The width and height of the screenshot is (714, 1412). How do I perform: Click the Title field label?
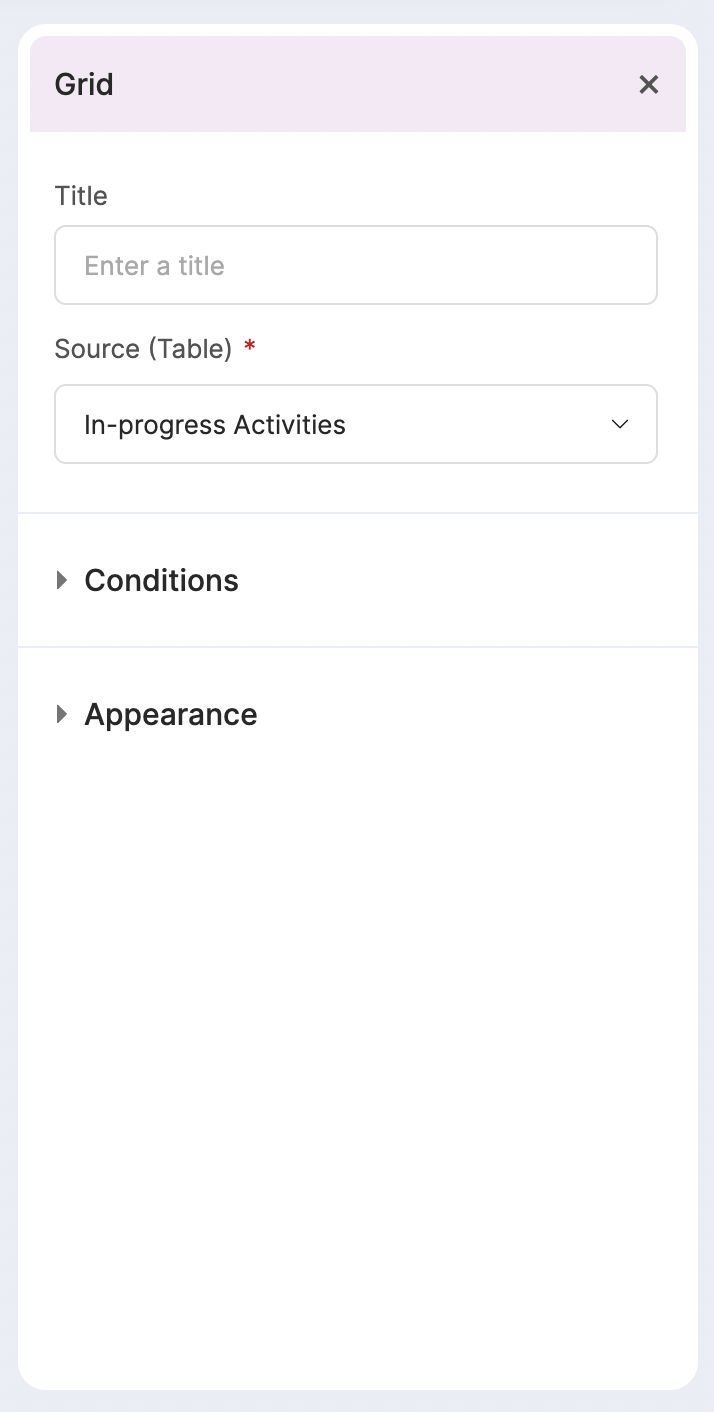(81, 196)
